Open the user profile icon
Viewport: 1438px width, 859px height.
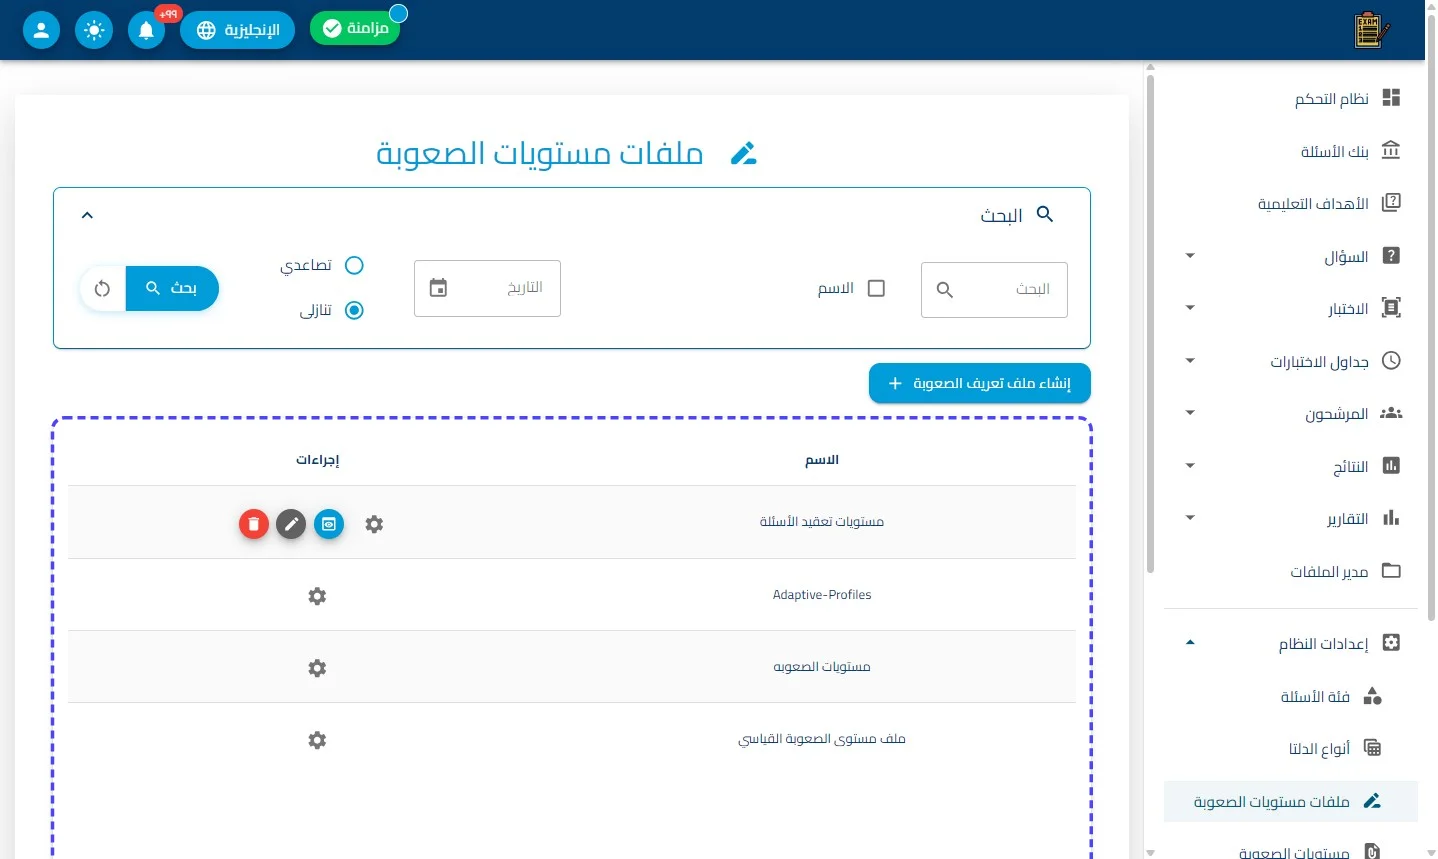41,30
